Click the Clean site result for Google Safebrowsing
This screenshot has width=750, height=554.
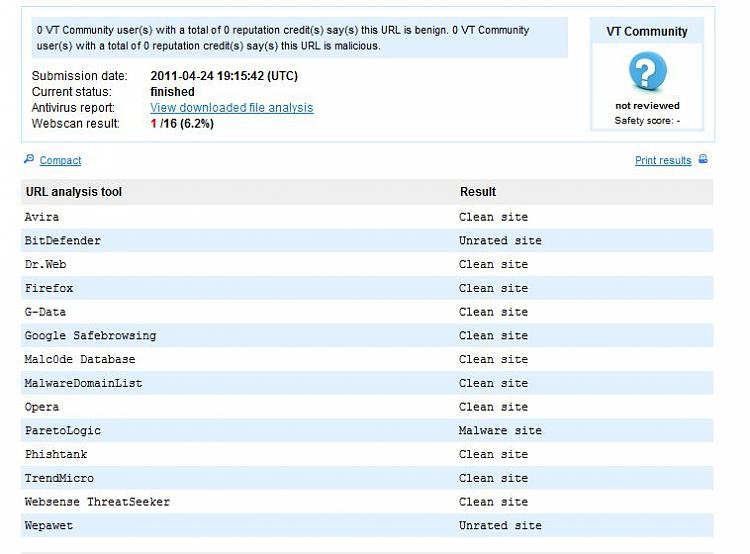[493, 336]
